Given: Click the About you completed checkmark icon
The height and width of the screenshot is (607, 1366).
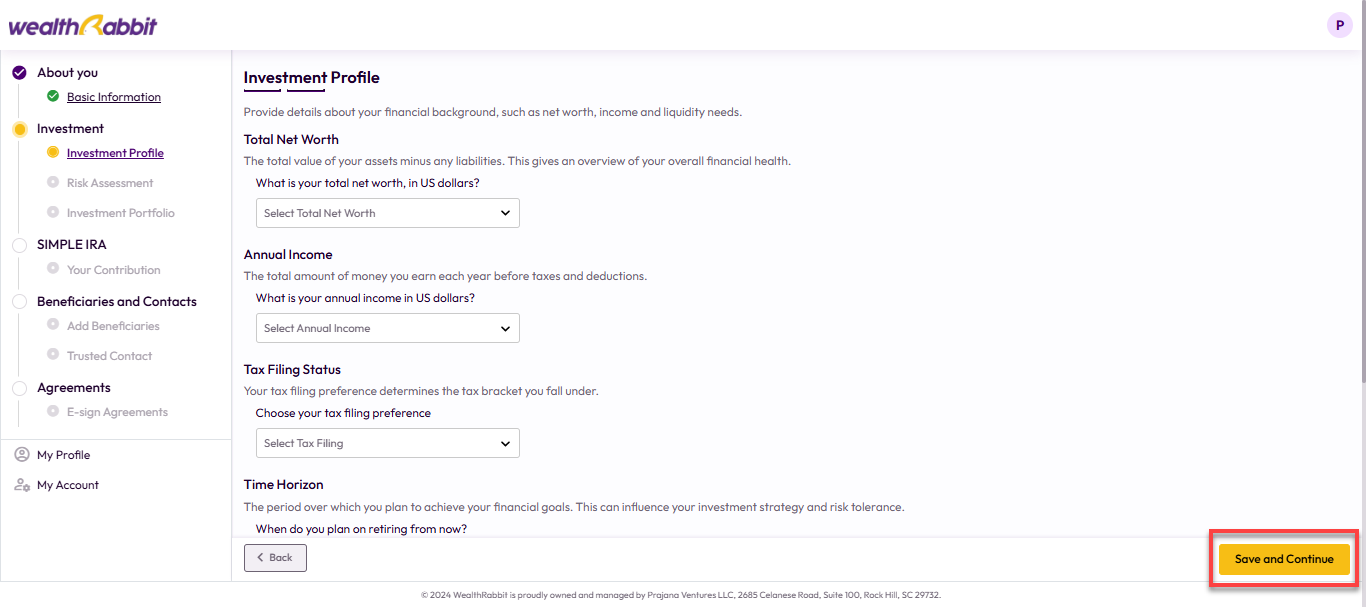Looking at the screenshot, I should [19, 72].
